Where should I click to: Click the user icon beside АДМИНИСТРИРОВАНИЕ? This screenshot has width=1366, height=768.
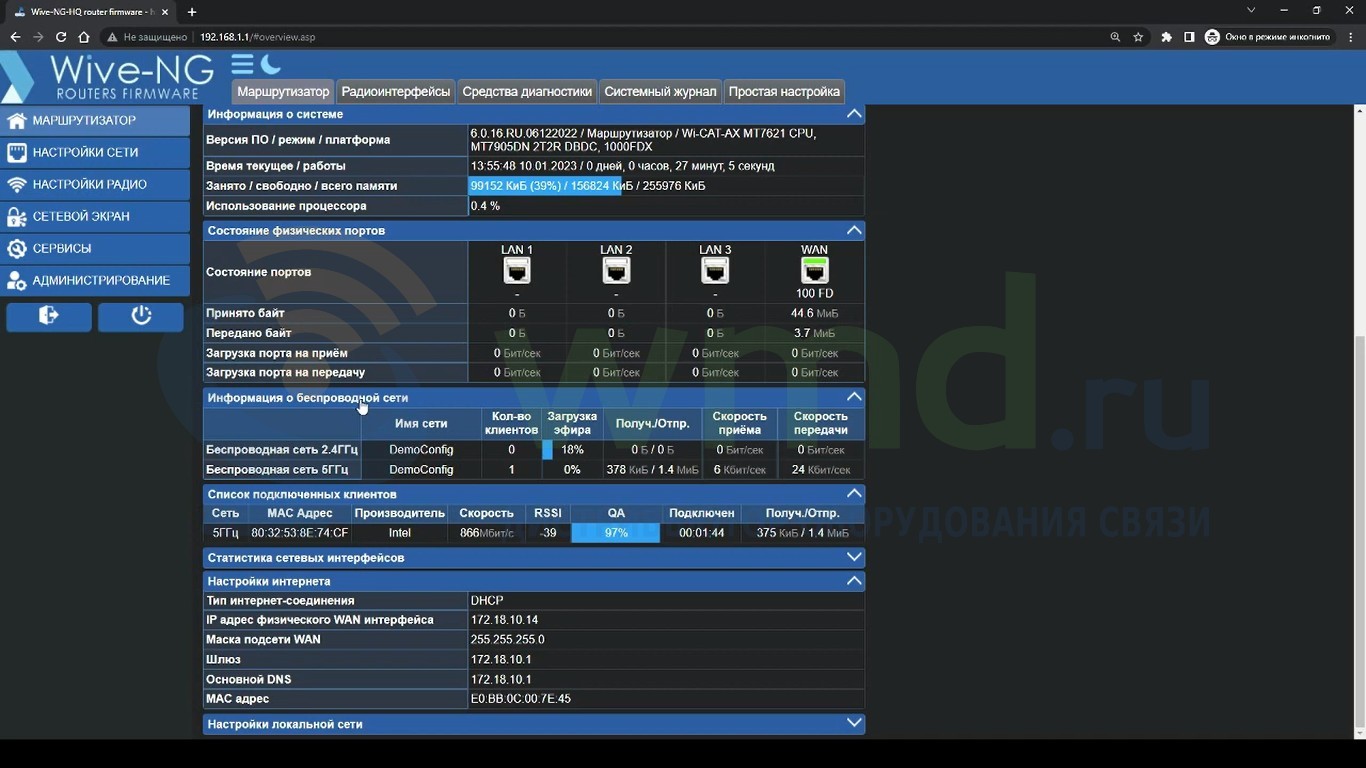pyautogui.click(x=16, y=280)
